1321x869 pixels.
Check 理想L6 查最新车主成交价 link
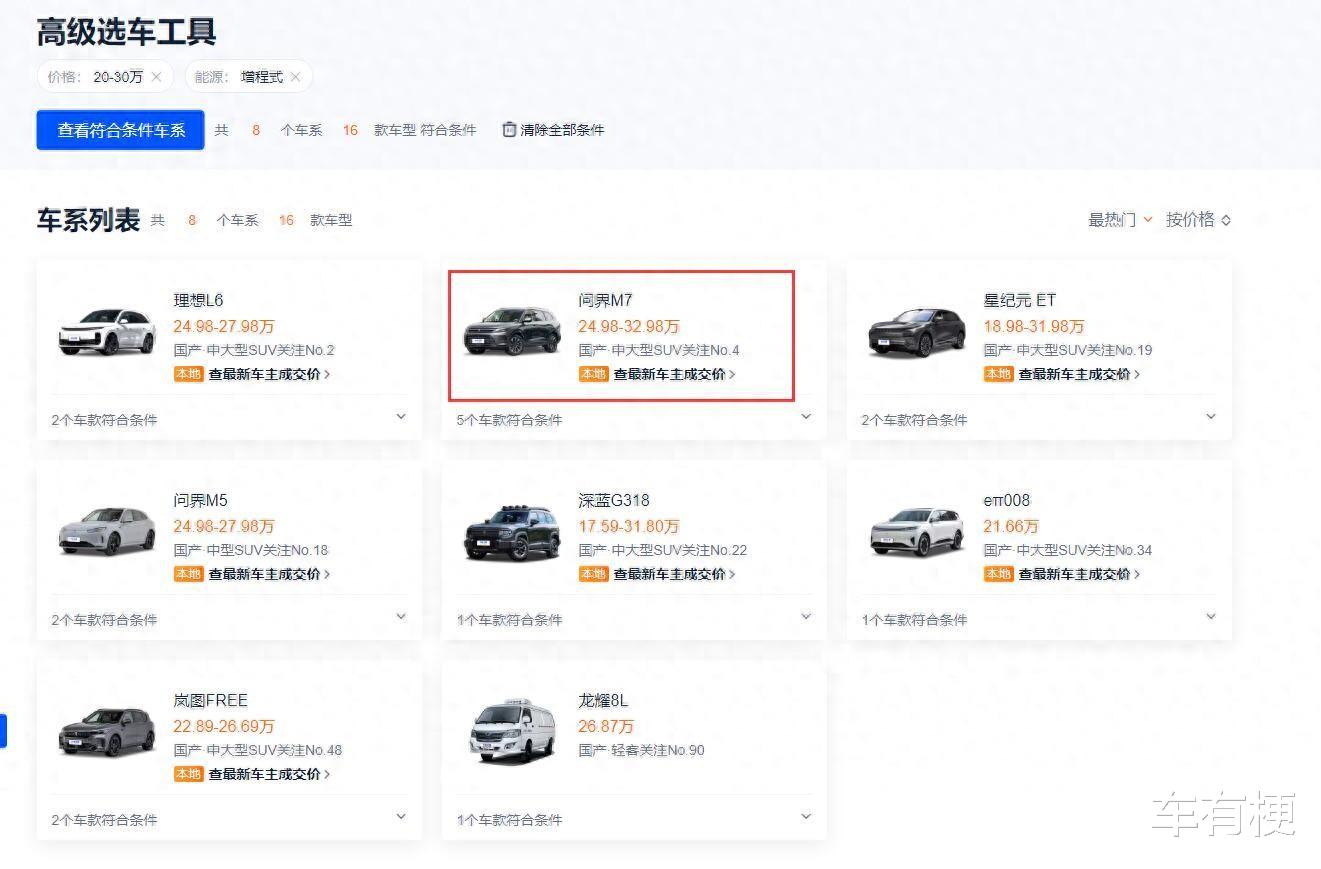pos(269,374)
